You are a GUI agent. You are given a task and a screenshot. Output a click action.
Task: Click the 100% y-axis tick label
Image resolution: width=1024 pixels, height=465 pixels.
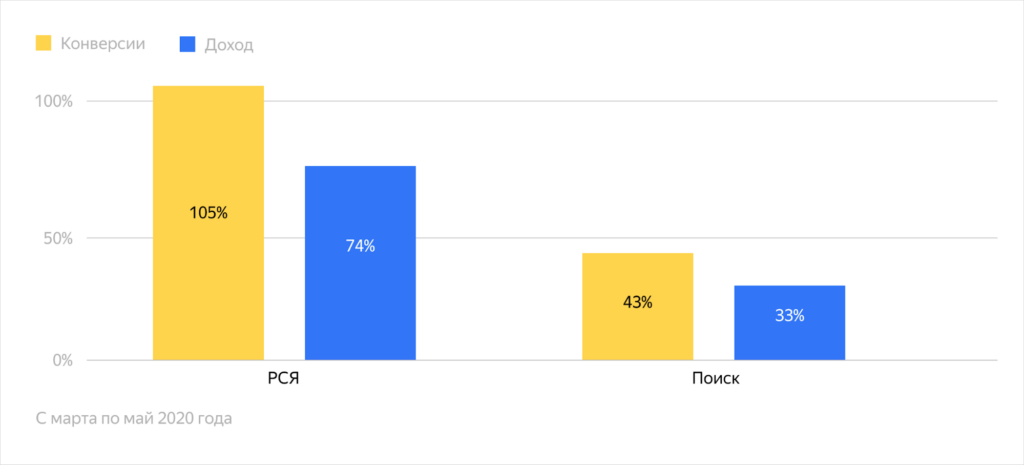(55, 102)
